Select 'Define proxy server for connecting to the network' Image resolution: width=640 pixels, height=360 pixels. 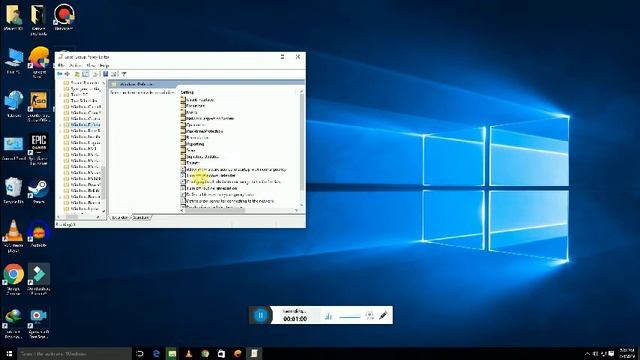pos(228,201)
